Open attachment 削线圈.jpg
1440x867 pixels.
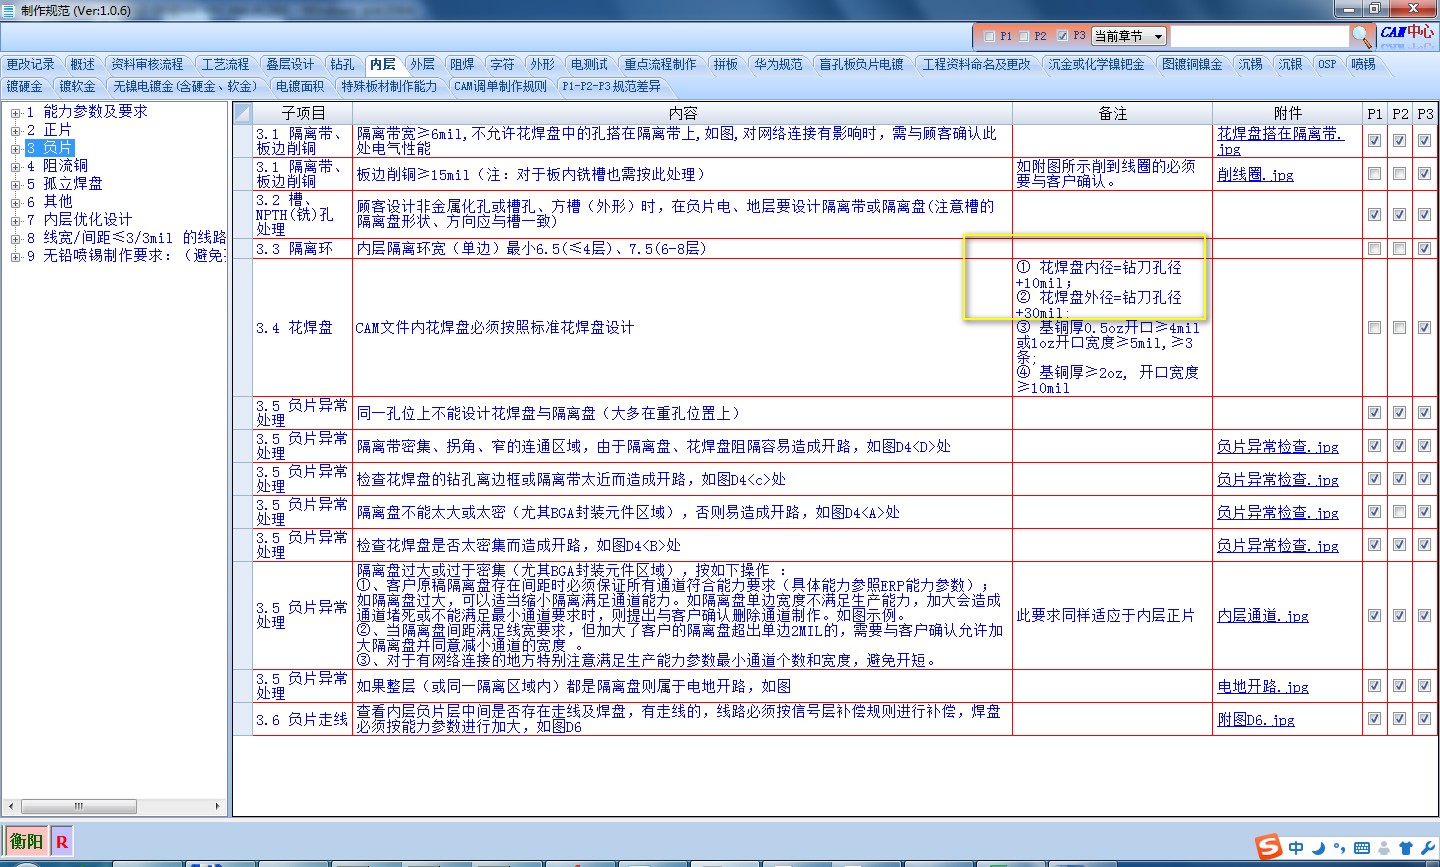[1255, 175]
